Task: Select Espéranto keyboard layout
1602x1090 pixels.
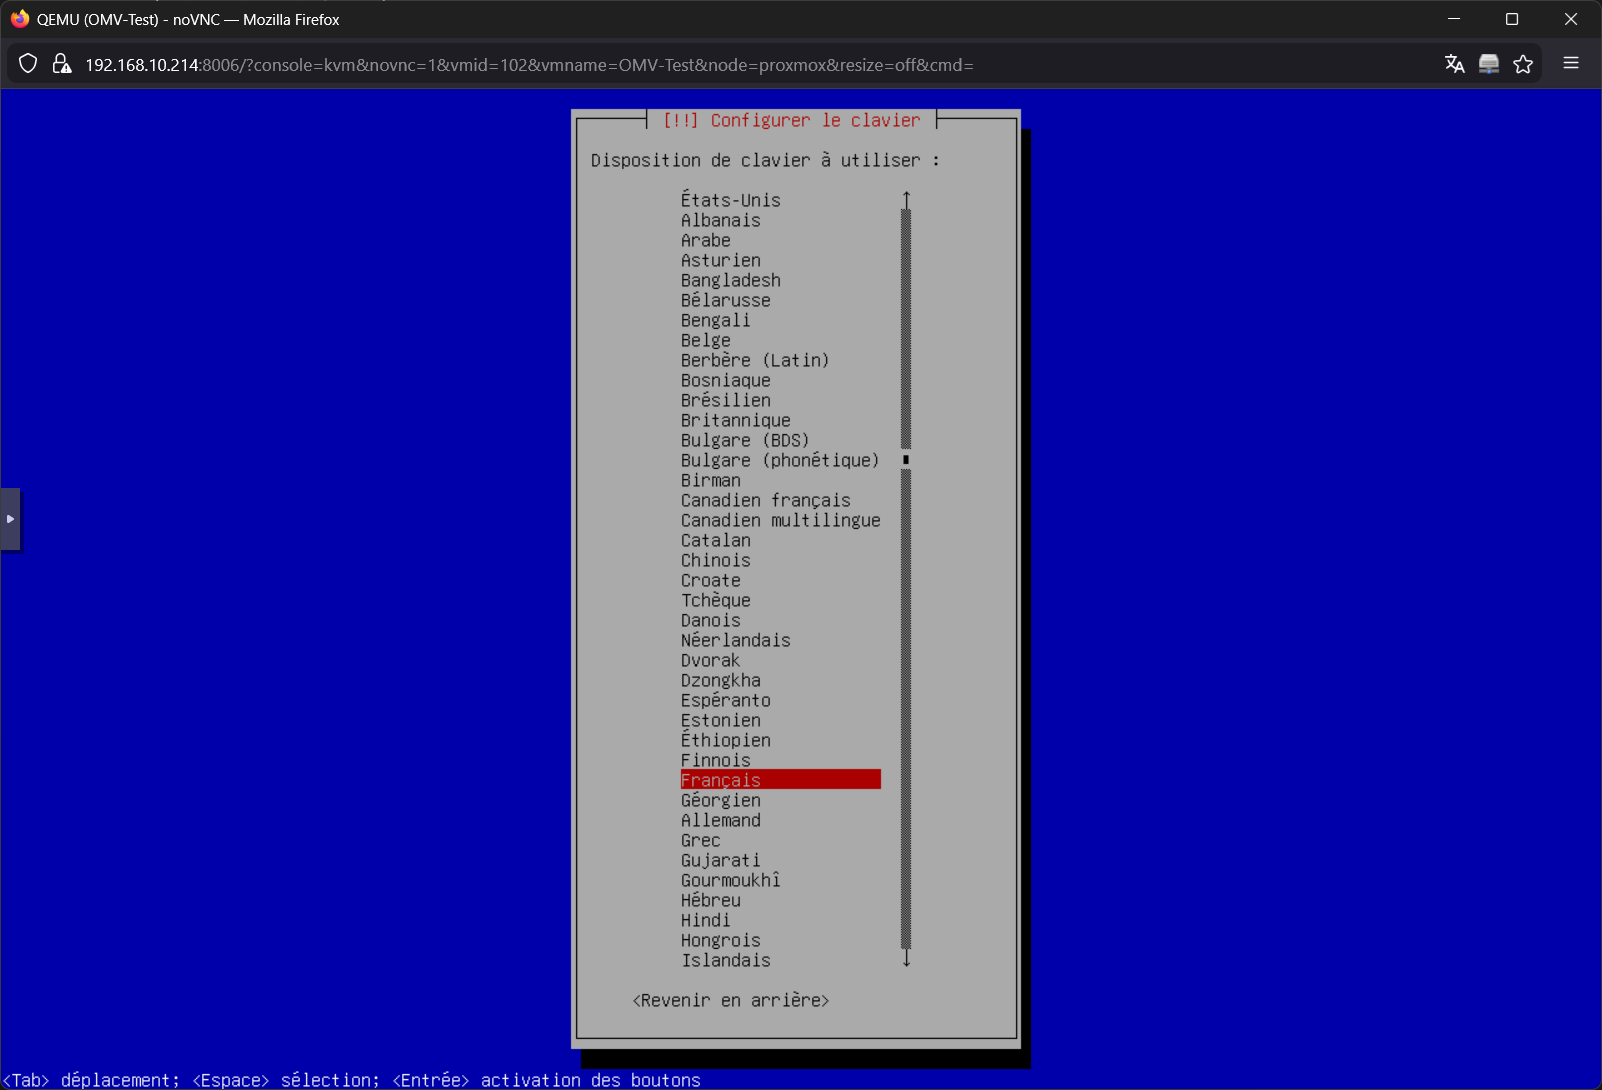Action: (x=726, y=700)
